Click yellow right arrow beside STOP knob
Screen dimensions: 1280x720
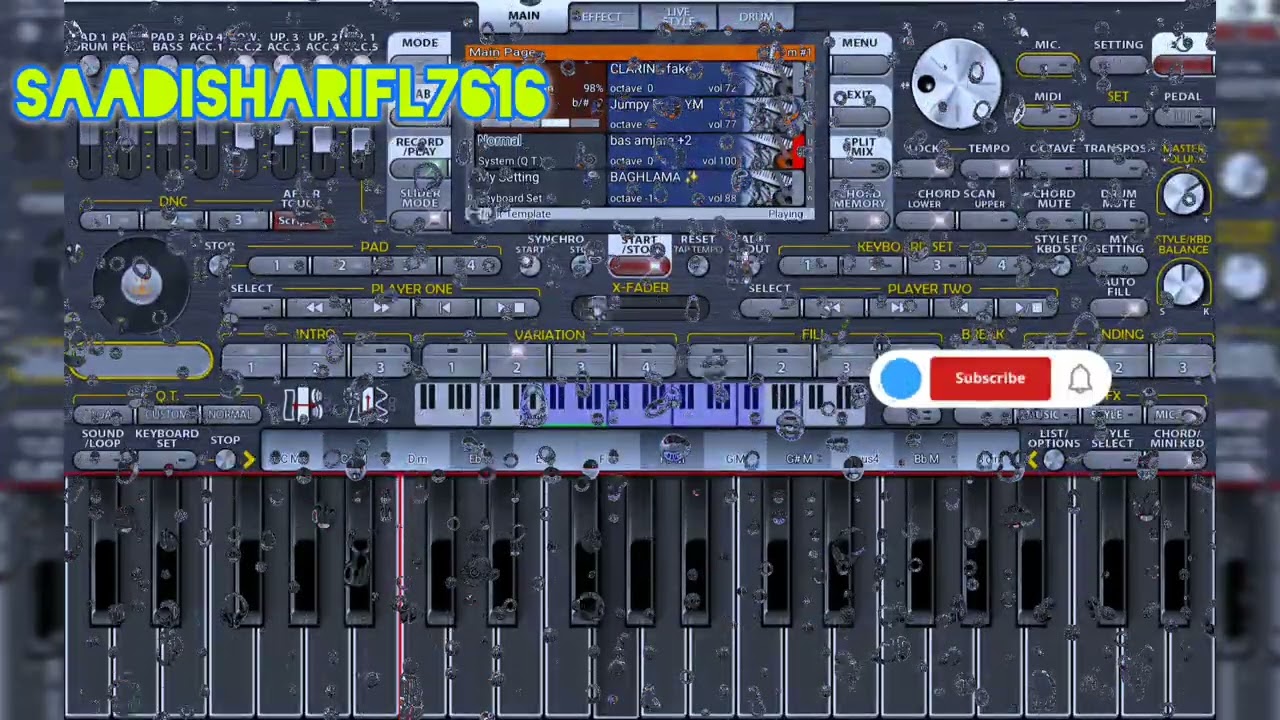pyautogui.click(x=248, y=459)
